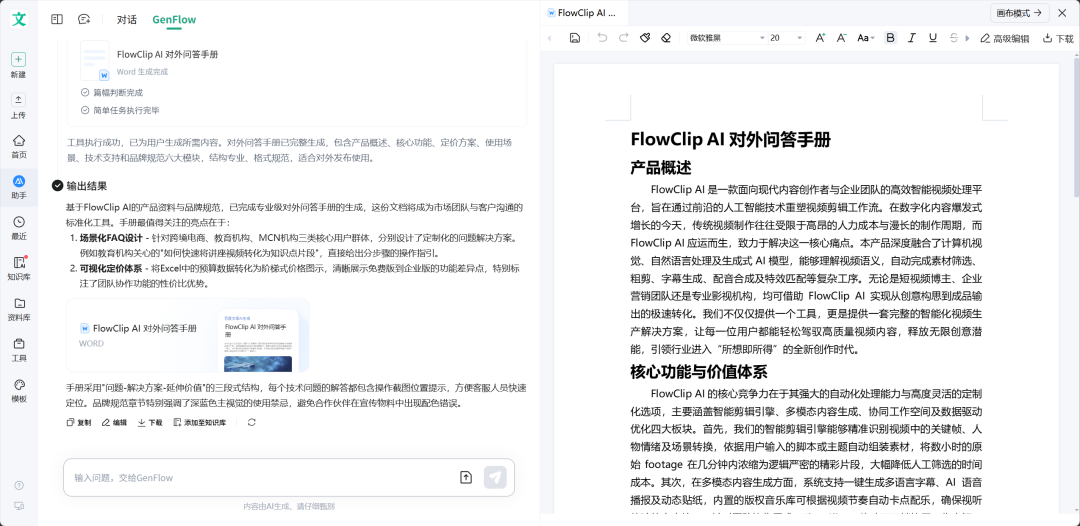Viewport: 1080px width, 526px height.
Task: Select 助手 in the left sidebar
Action: pyautogui.click(x=19, y=187)
